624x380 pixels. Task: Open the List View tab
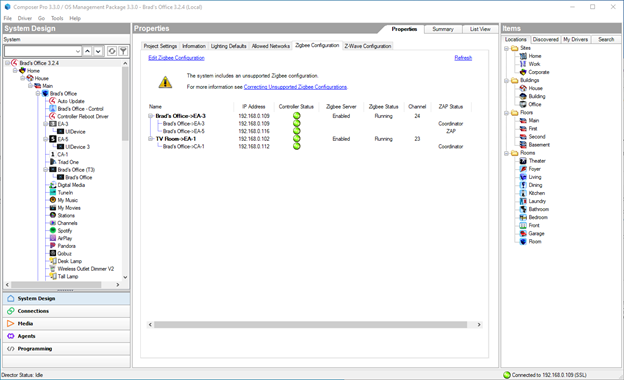(x=480, y=29)
